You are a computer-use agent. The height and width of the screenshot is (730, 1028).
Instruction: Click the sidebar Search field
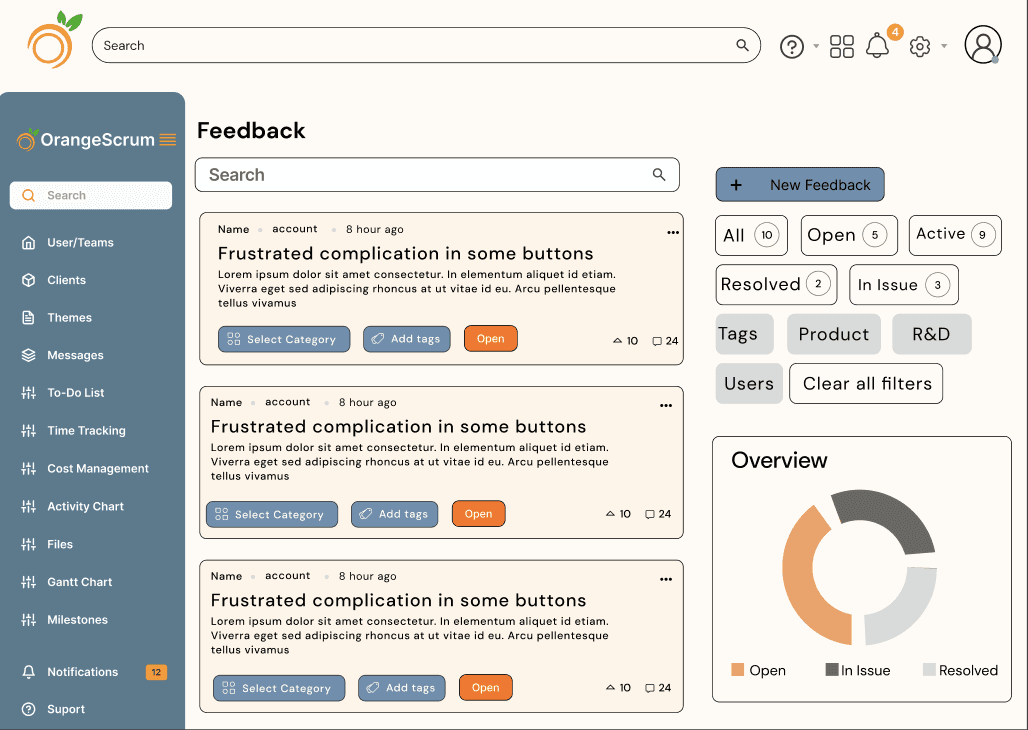91,195
